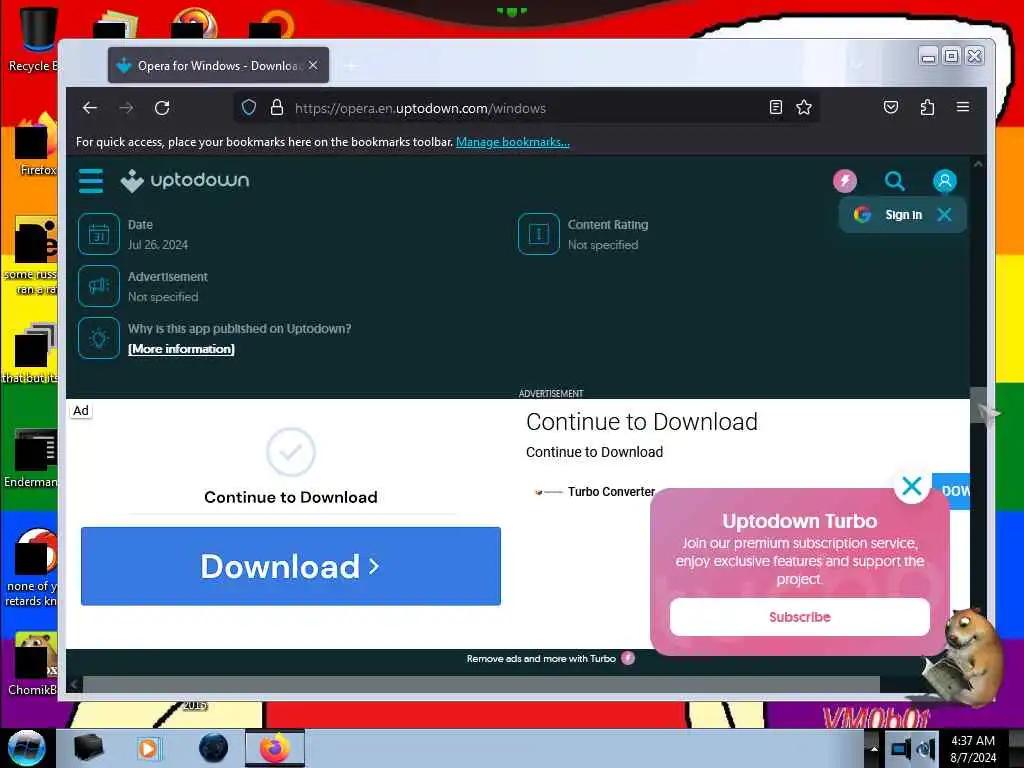Click the lightbulb info icon
This screenshot has height=768, width=1024.
99,338
